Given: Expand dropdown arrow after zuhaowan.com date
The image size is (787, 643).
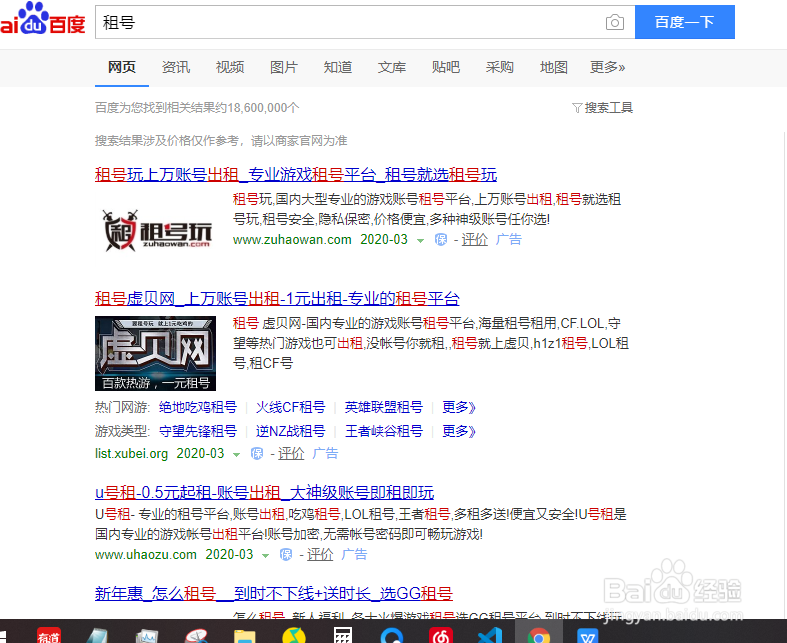Looking at the screenshot, I should [420, 240].
